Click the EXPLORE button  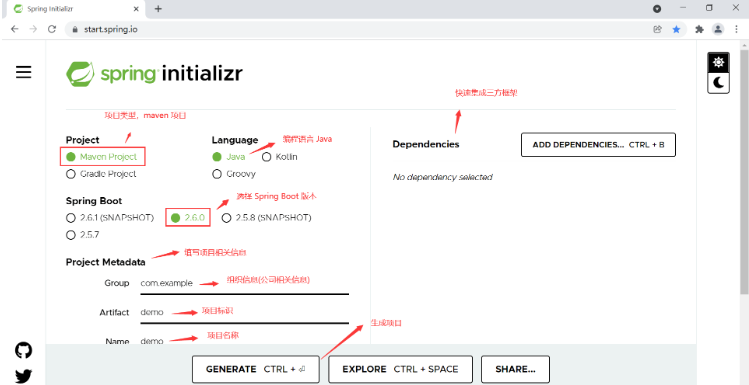(400, 369)
